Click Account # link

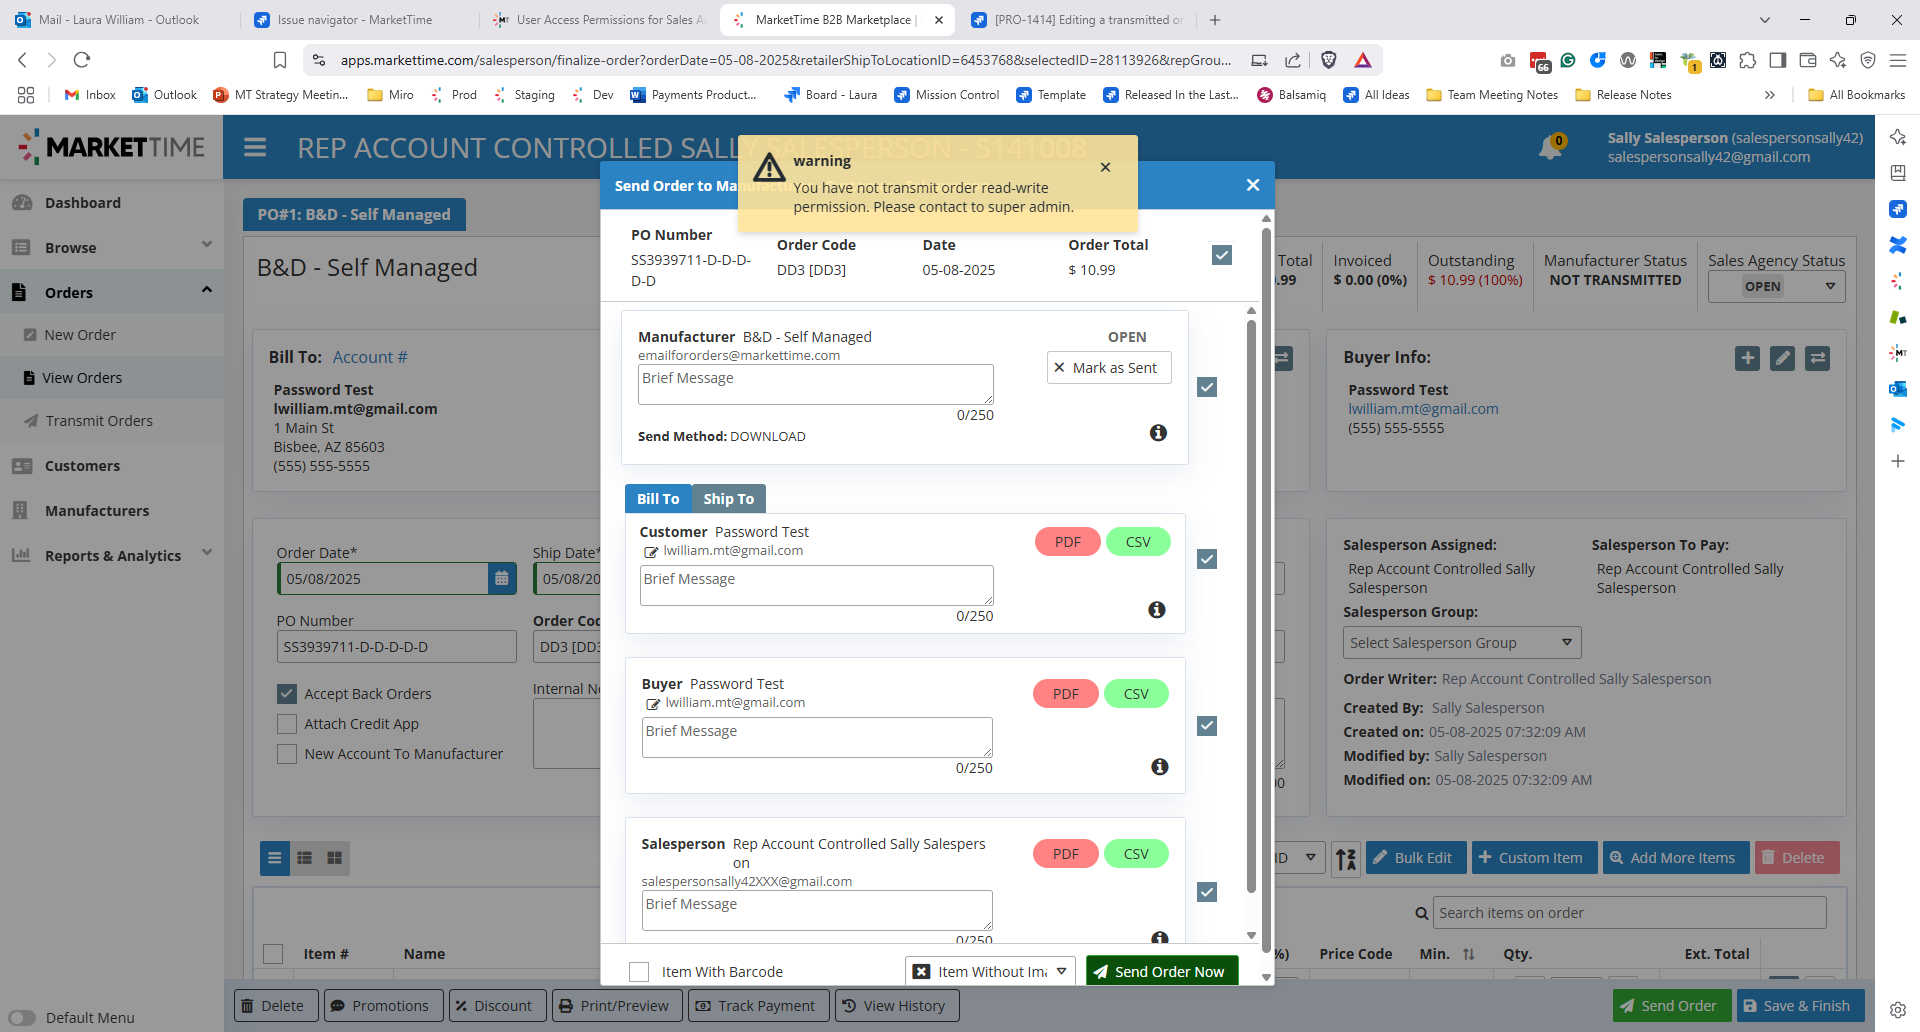point(370,358)
